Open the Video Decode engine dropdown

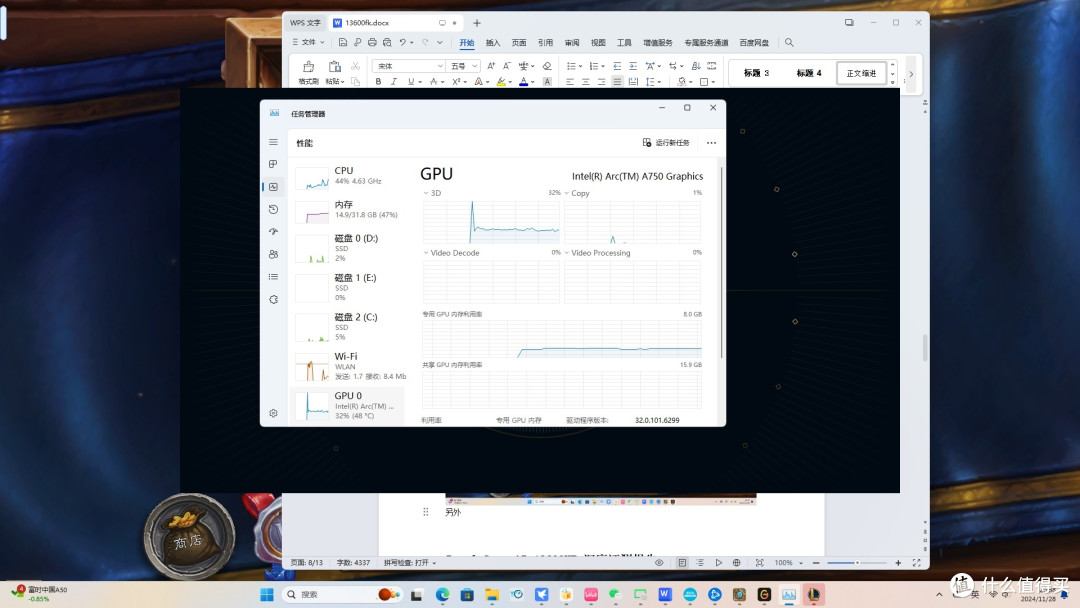(426, 253)
